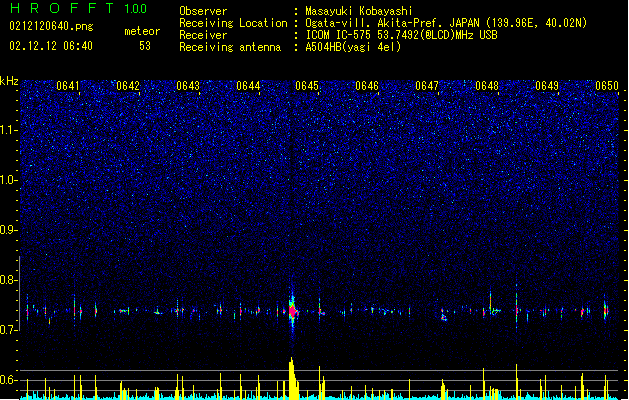Click the 'Observer' field label
Viewport: 629px width, 400px height.
tap(203, 11)
